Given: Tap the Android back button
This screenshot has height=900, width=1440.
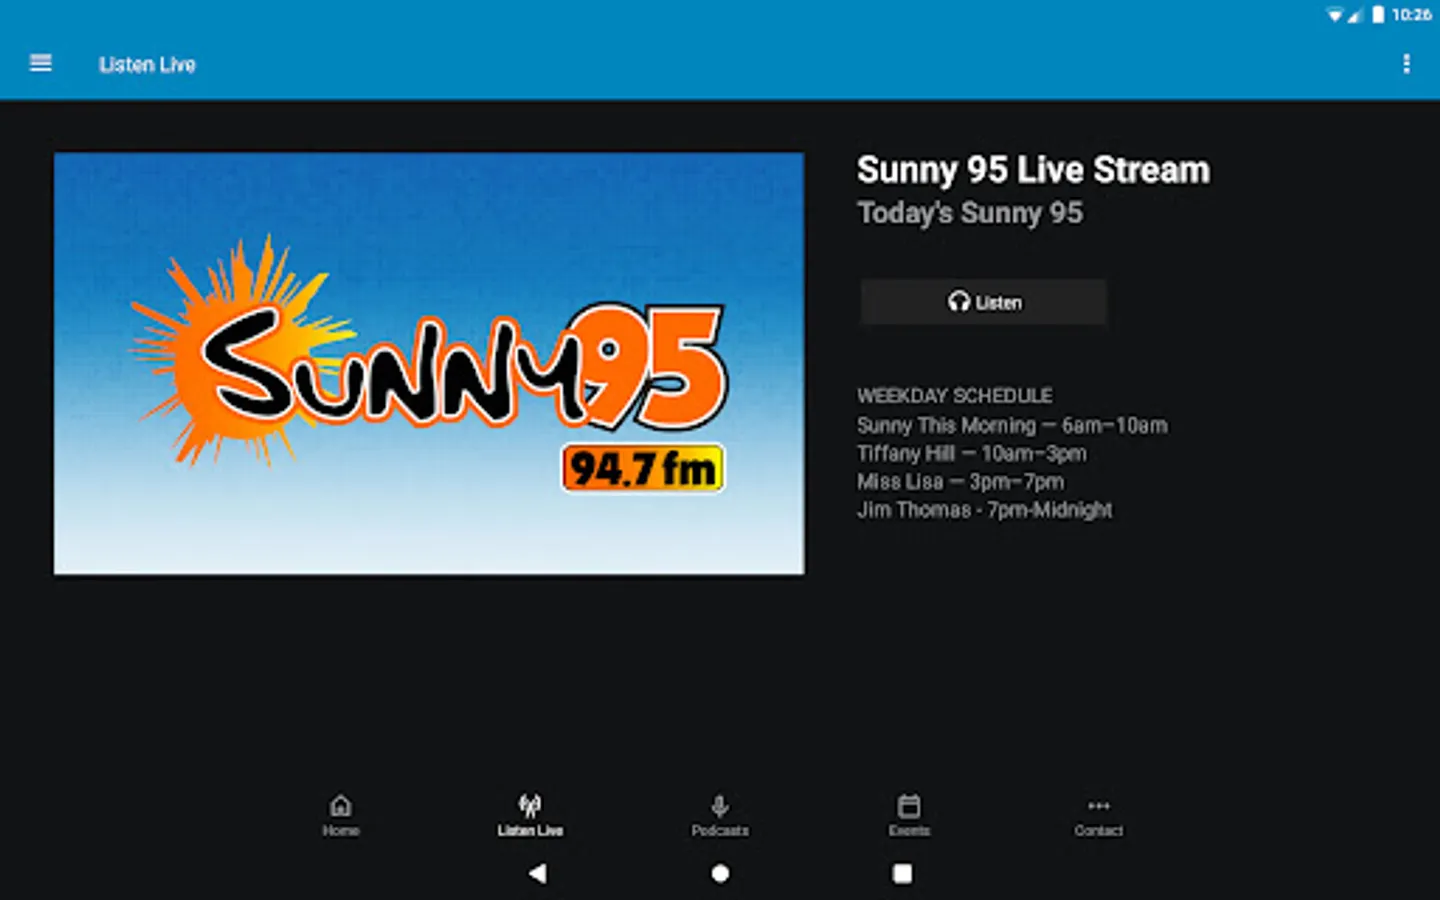Looking at the screenshot, I should tap(538, 873).
